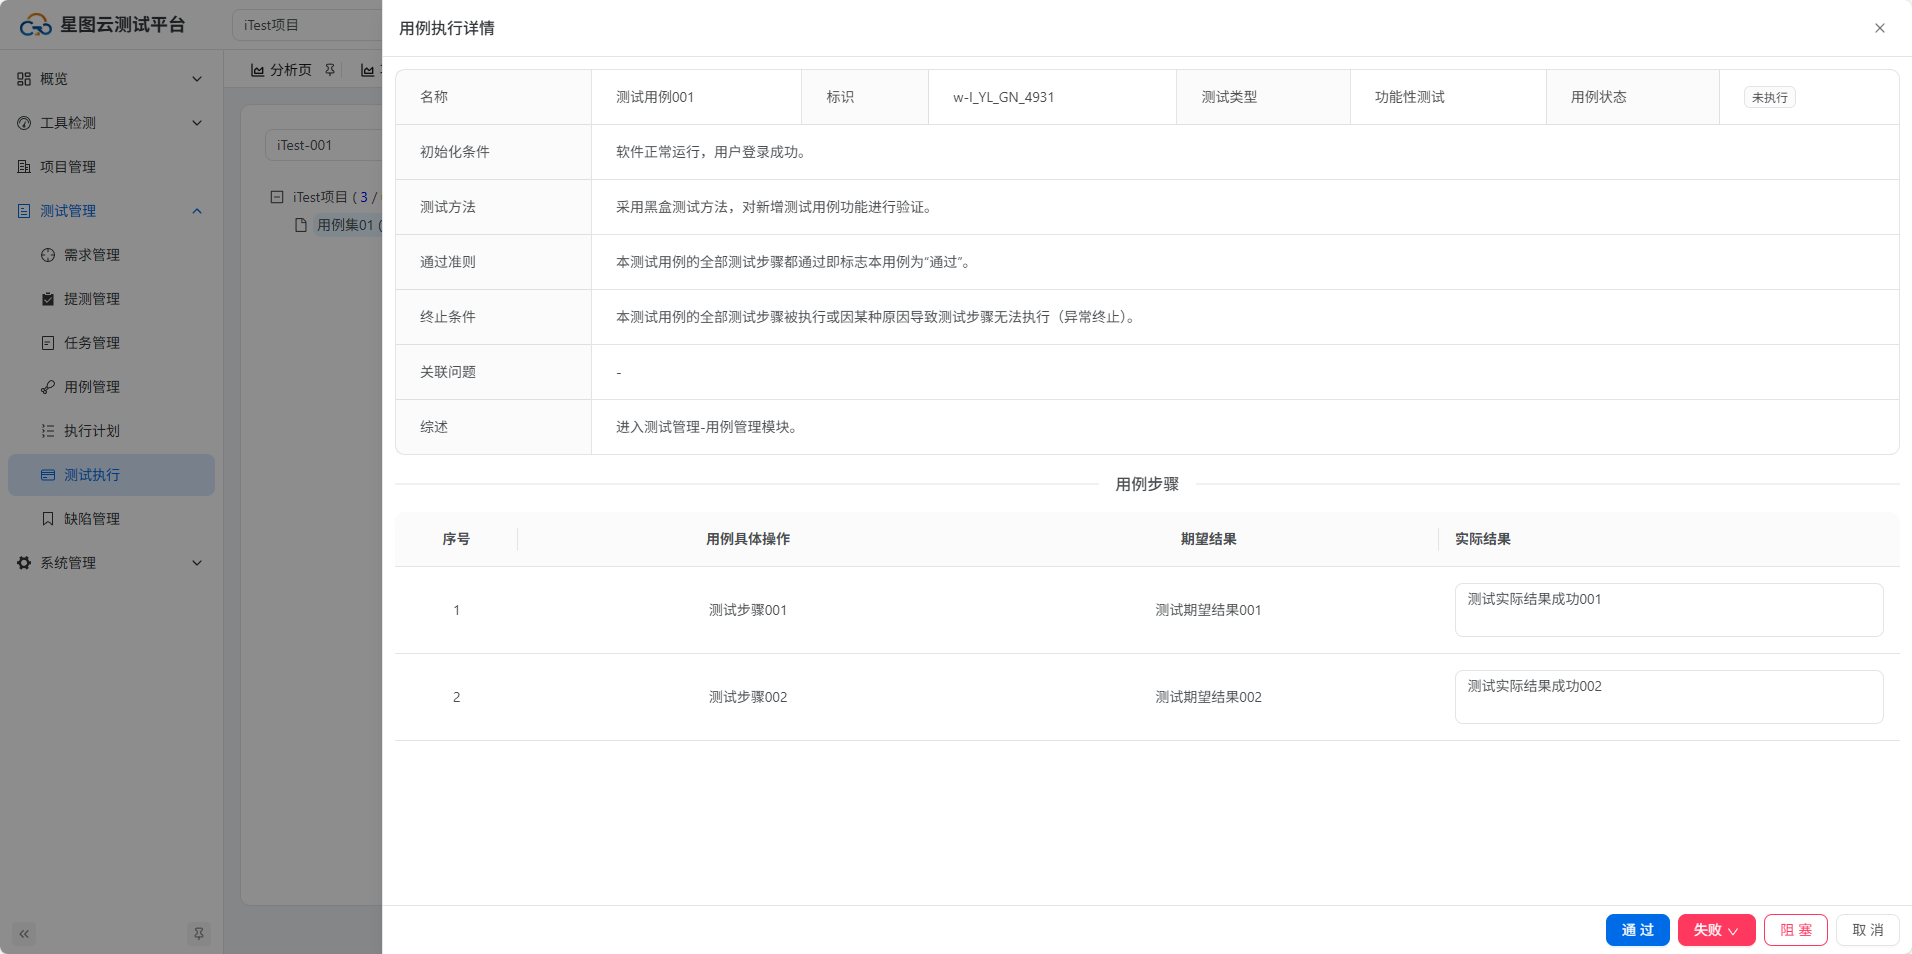Open 任务管理 menu item

(x=92, y=343)
